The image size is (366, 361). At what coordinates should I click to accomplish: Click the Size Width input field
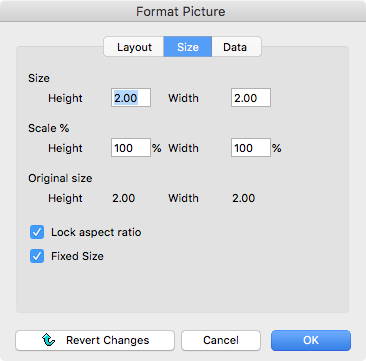click(251, 98)
